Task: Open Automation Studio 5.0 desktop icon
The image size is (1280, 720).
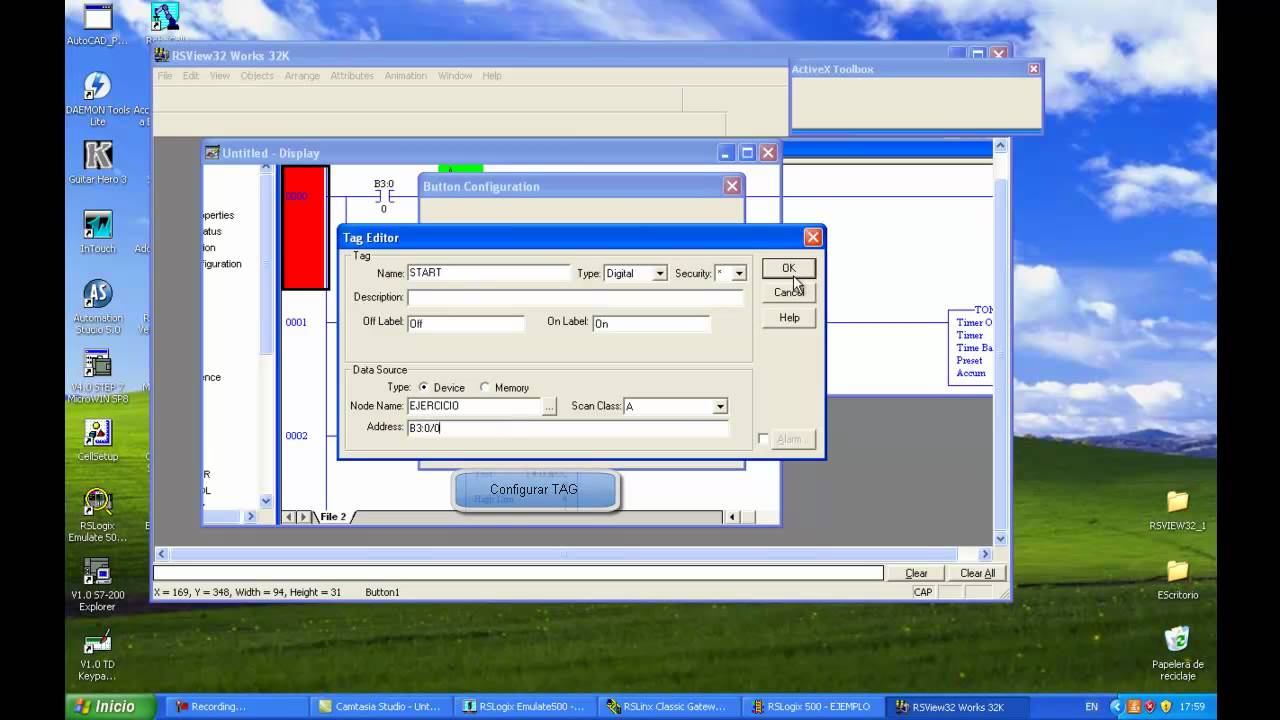Action: pyautogui.click(x=97, y=306)
